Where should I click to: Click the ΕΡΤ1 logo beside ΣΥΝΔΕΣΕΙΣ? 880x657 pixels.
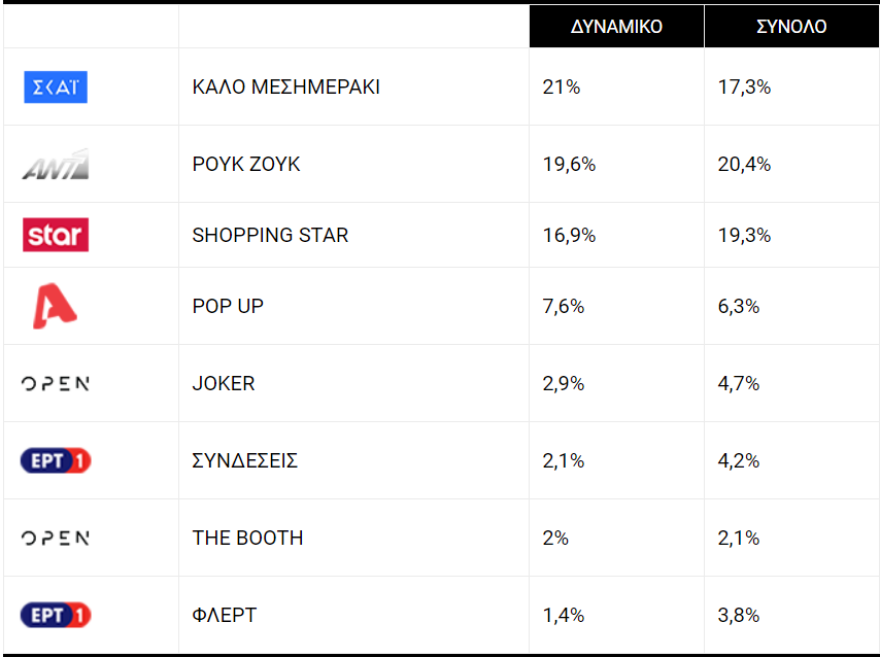coord(56,461)
